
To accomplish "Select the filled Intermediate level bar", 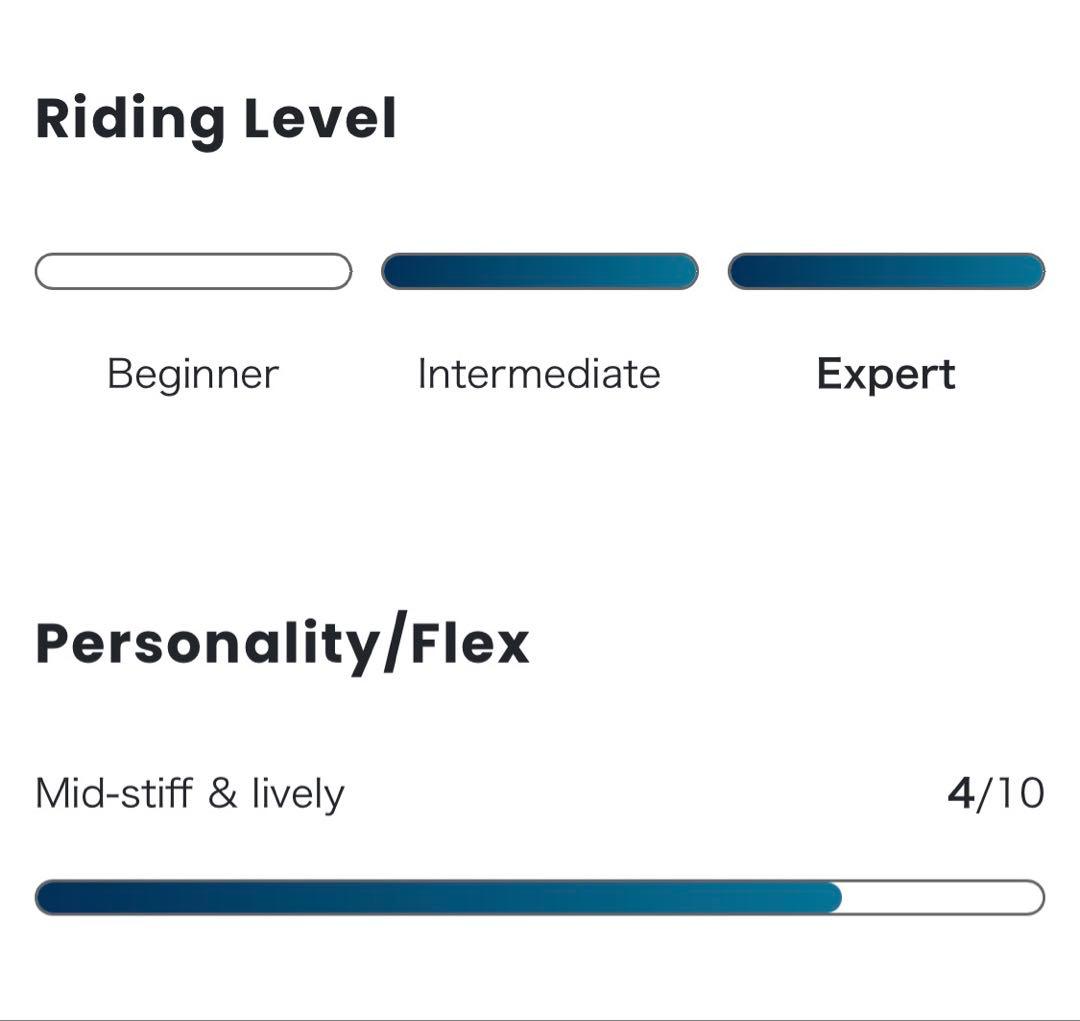I will (x=540, y=271).
